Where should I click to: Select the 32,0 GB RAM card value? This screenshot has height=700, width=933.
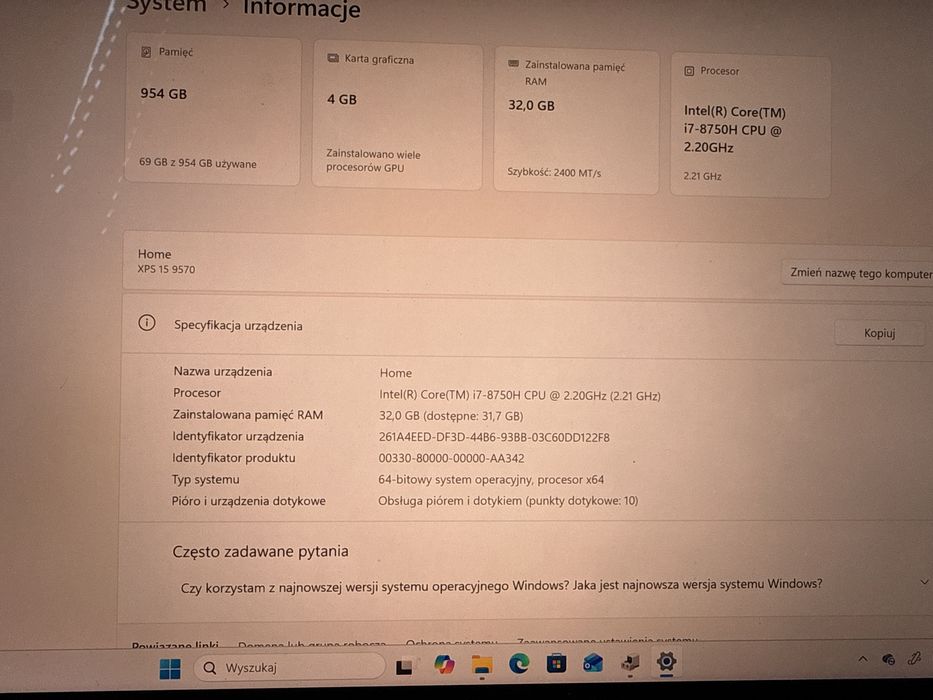click(x=531, y=105)
